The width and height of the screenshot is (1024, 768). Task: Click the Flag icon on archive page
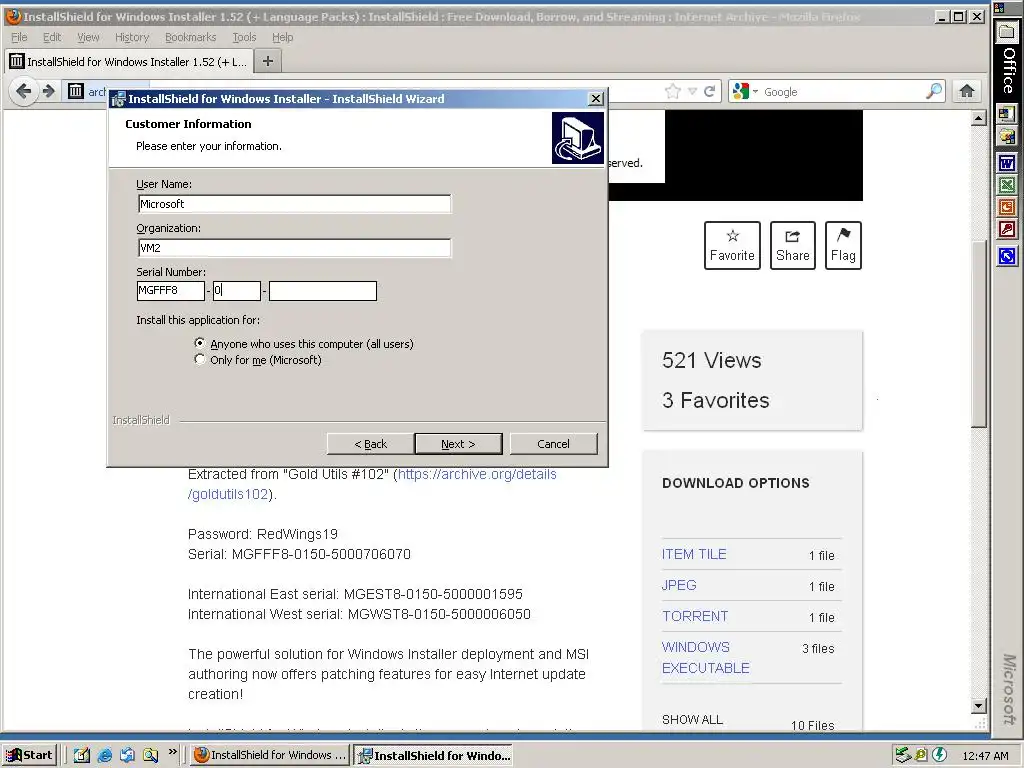coord(843,245)
